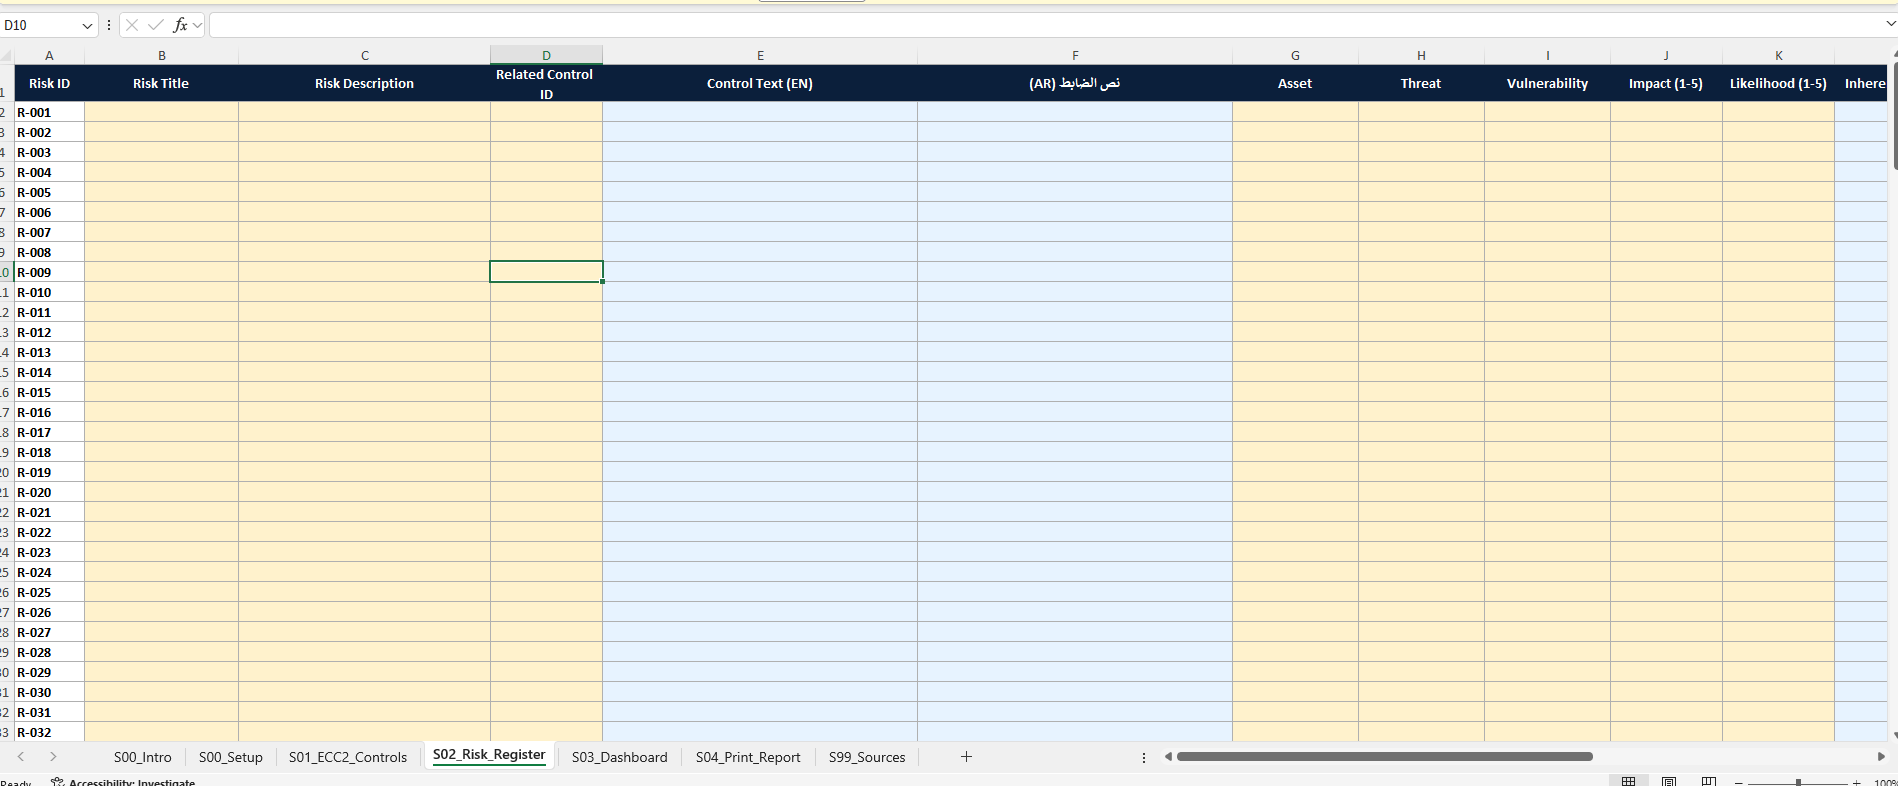Click the Related Control ID header cell

(x=546, y=83)
